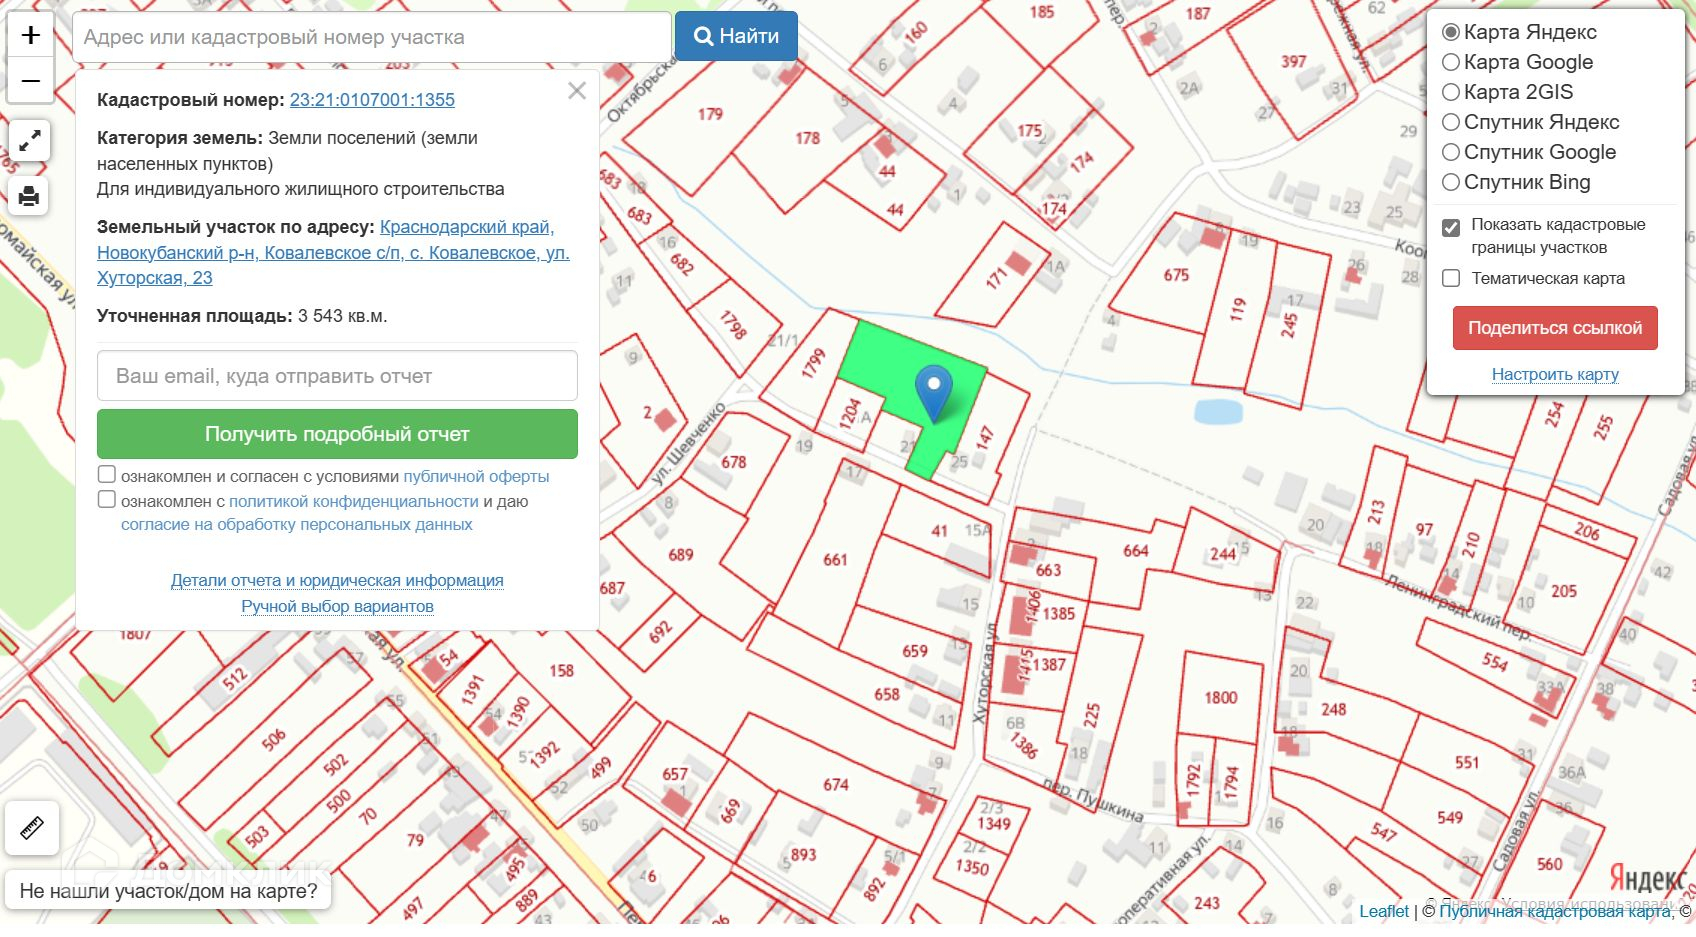Uncheck Показать кадастровые границы участков
This screenshot has height=937, width=1696.
[x=1451, y=227]
